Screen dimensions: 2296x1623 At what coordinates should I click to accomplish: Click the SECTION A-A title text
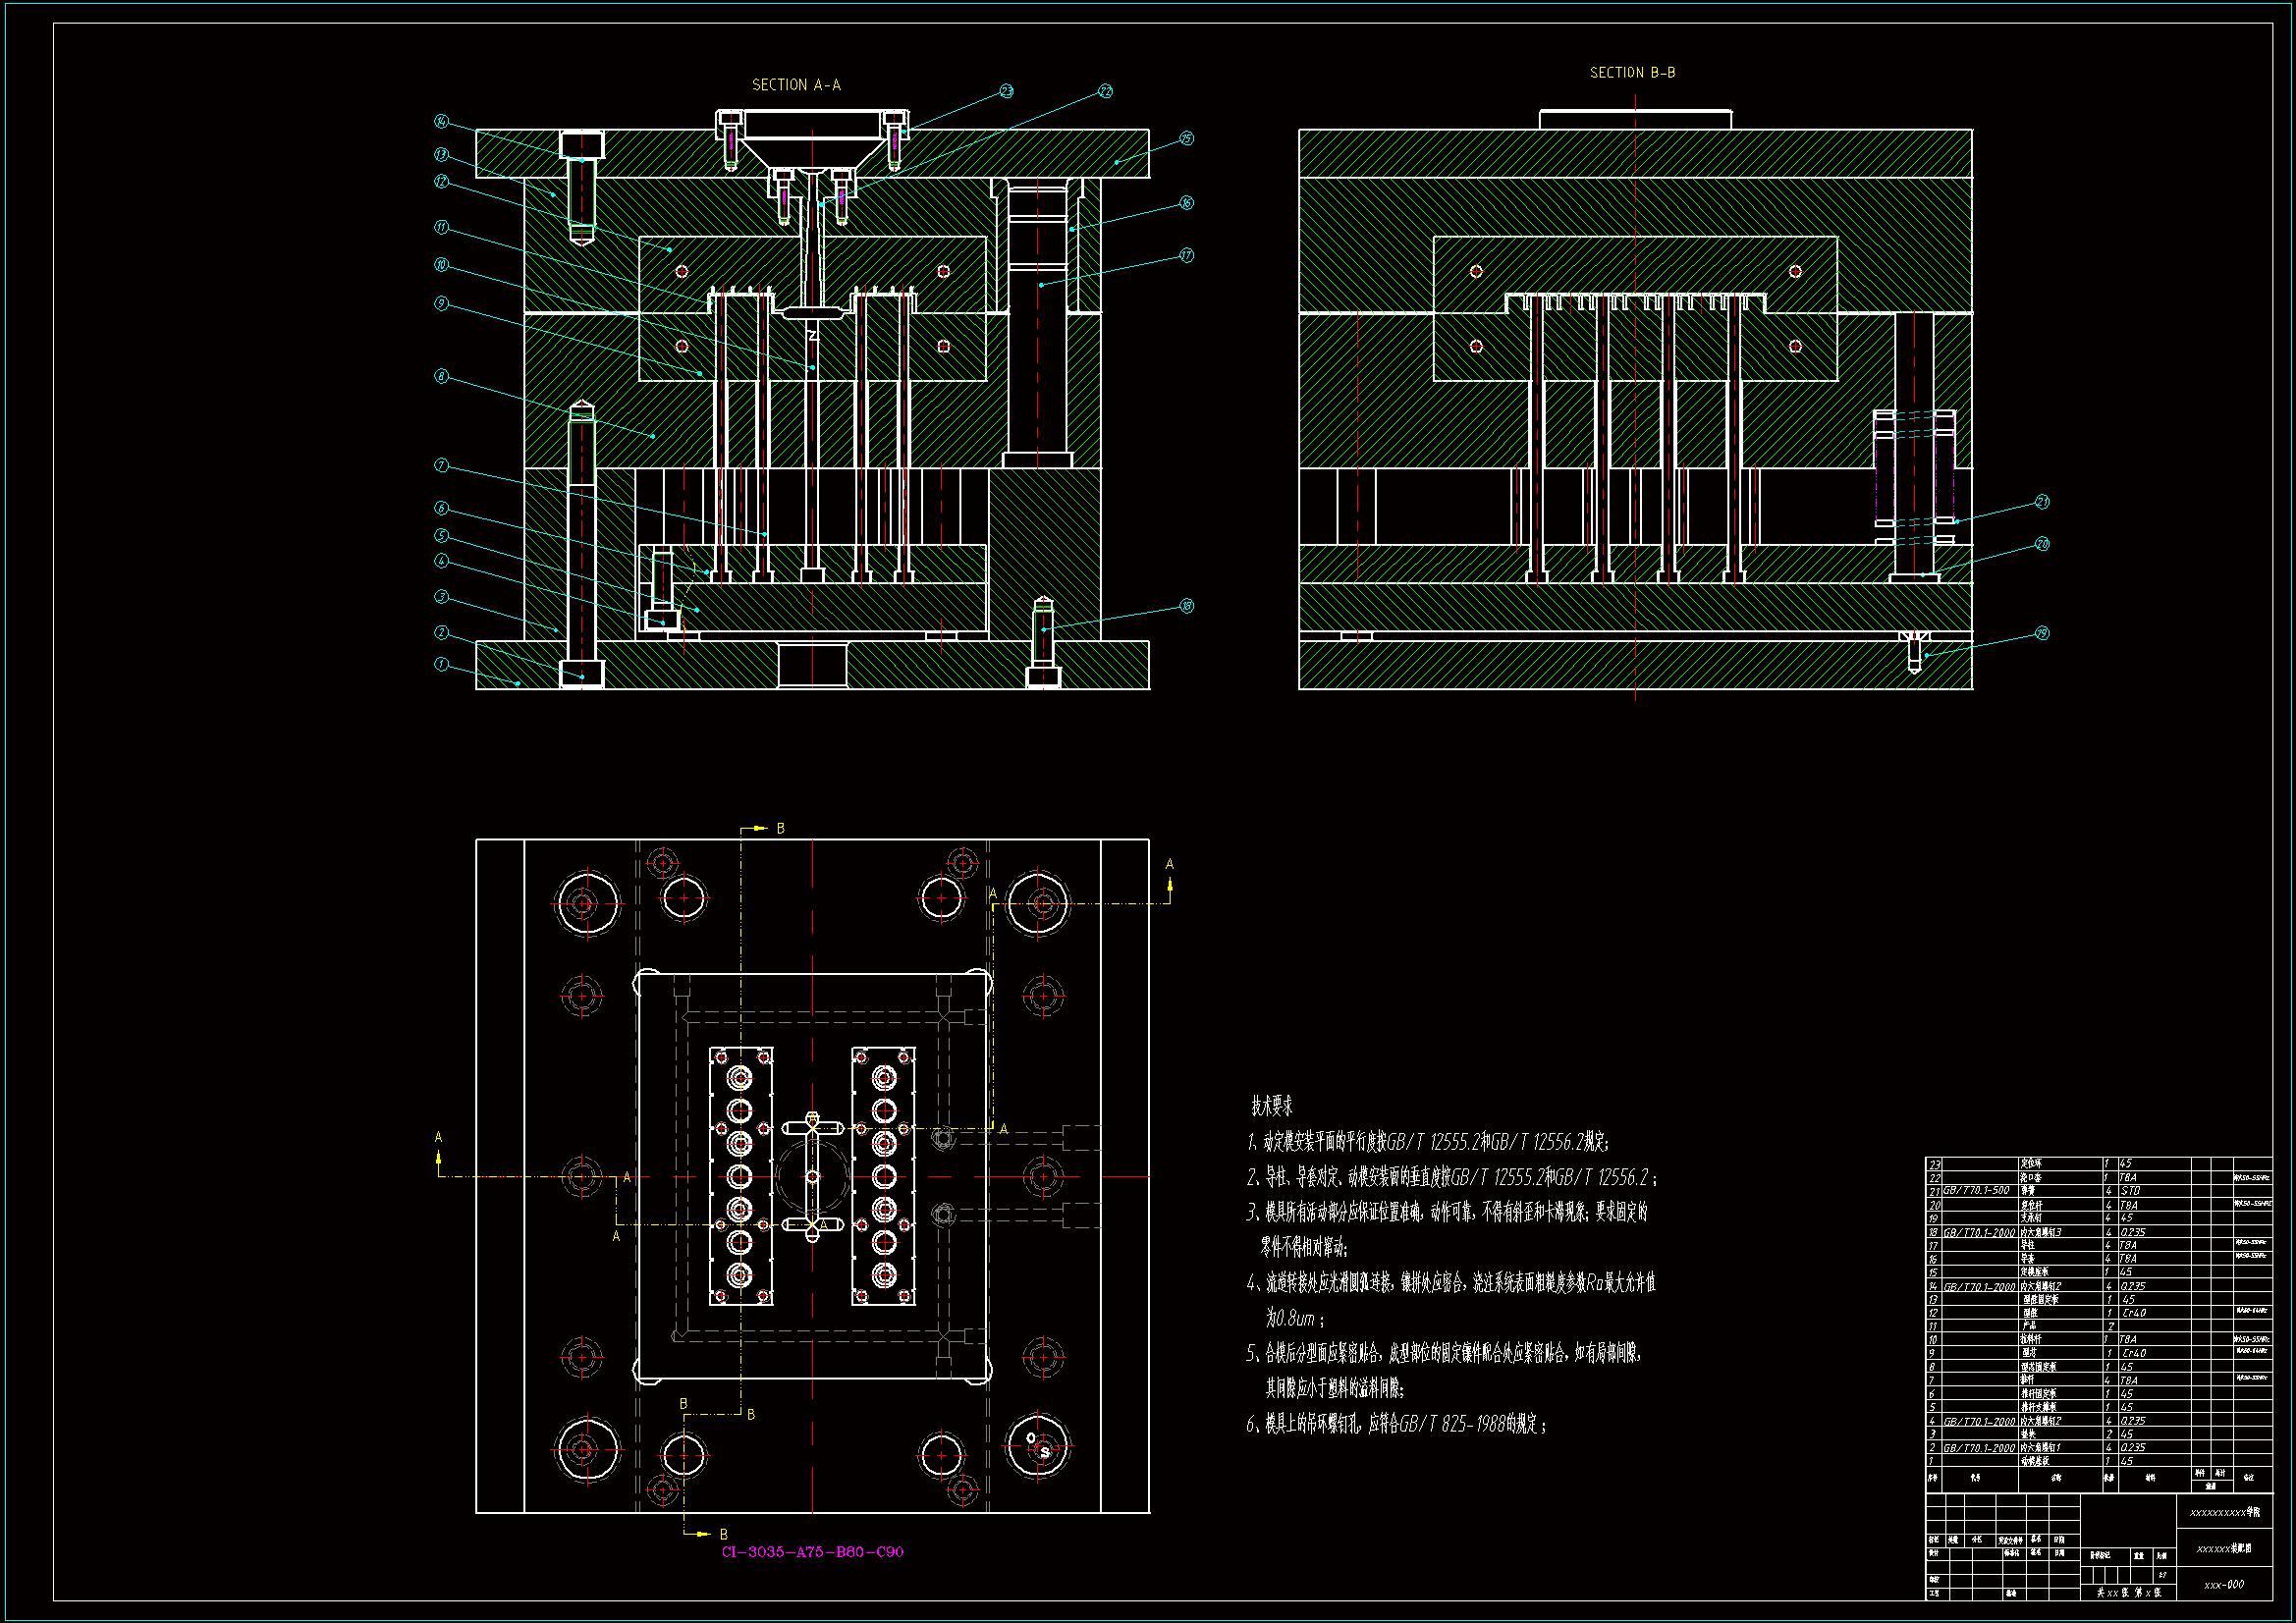(x=796, y=85)
